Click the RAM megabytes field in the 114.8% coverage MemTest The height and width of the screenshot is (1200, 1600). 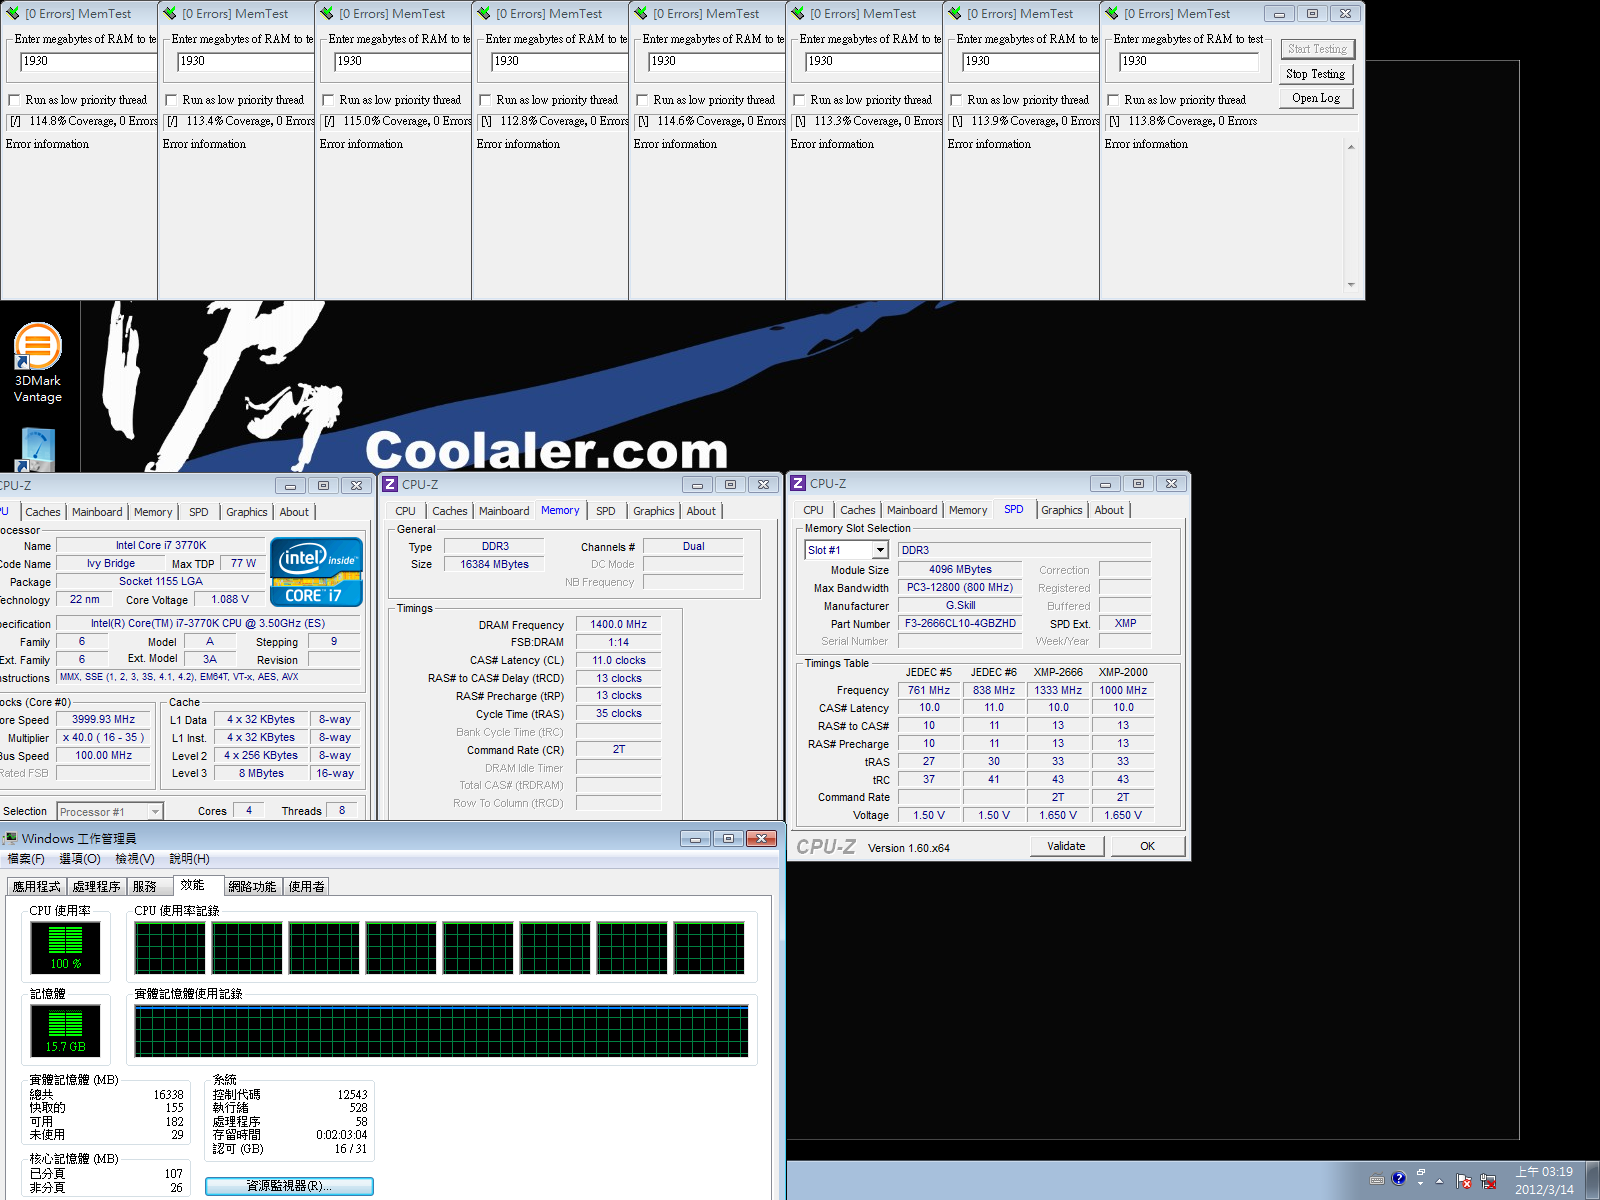click(x=87, y=61)
